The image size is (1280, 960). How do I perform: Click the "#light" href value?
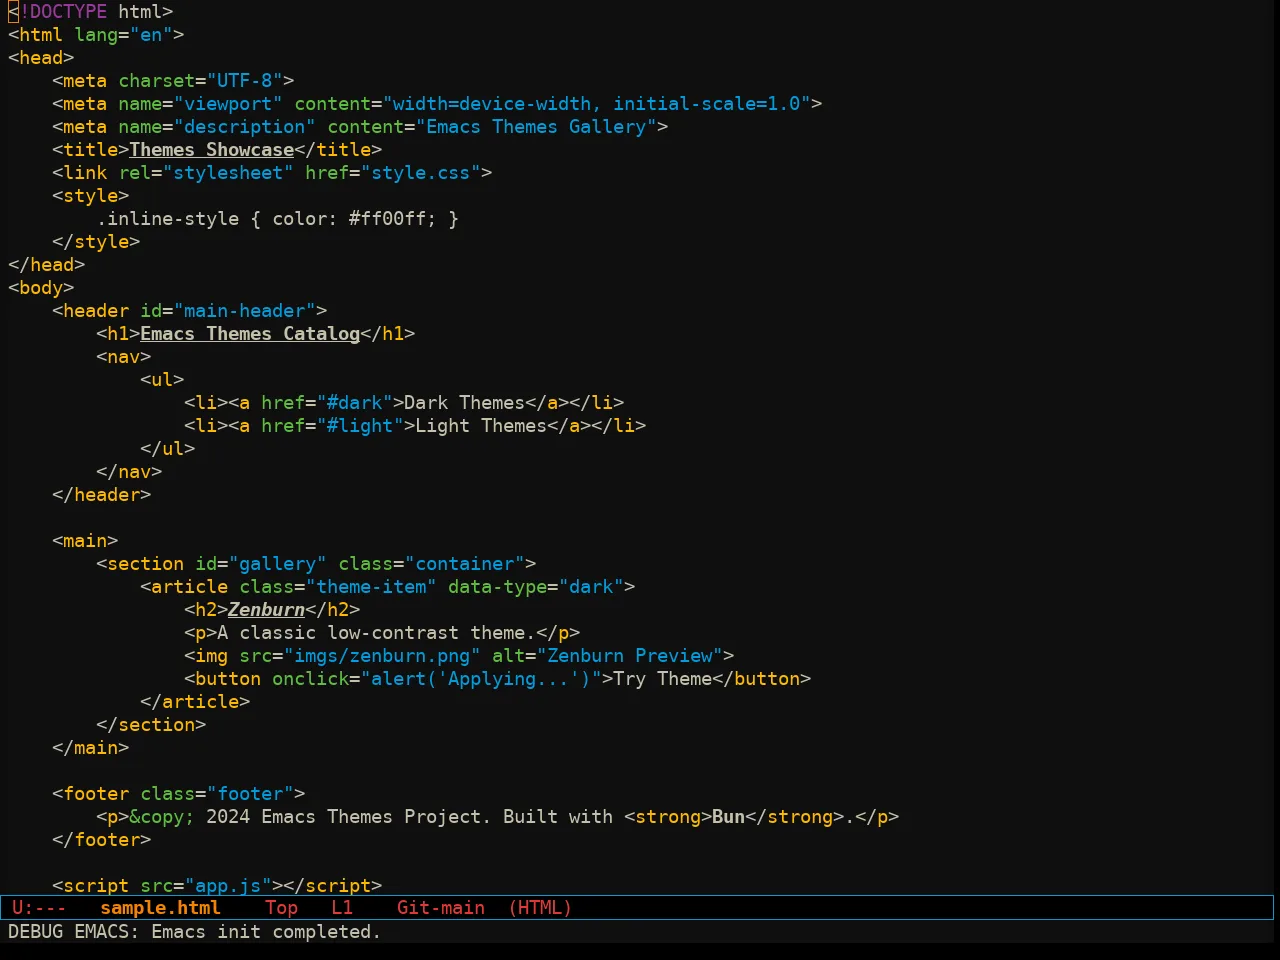point(365,426)
